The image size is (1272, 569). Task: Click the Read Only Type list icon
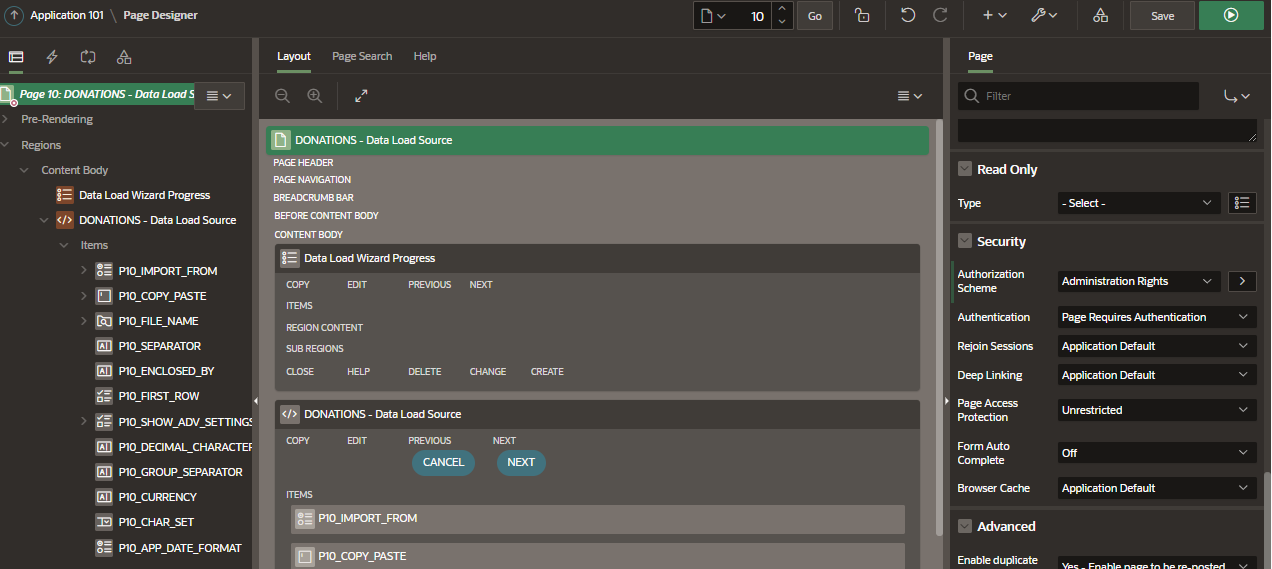tap(1241, 203)
